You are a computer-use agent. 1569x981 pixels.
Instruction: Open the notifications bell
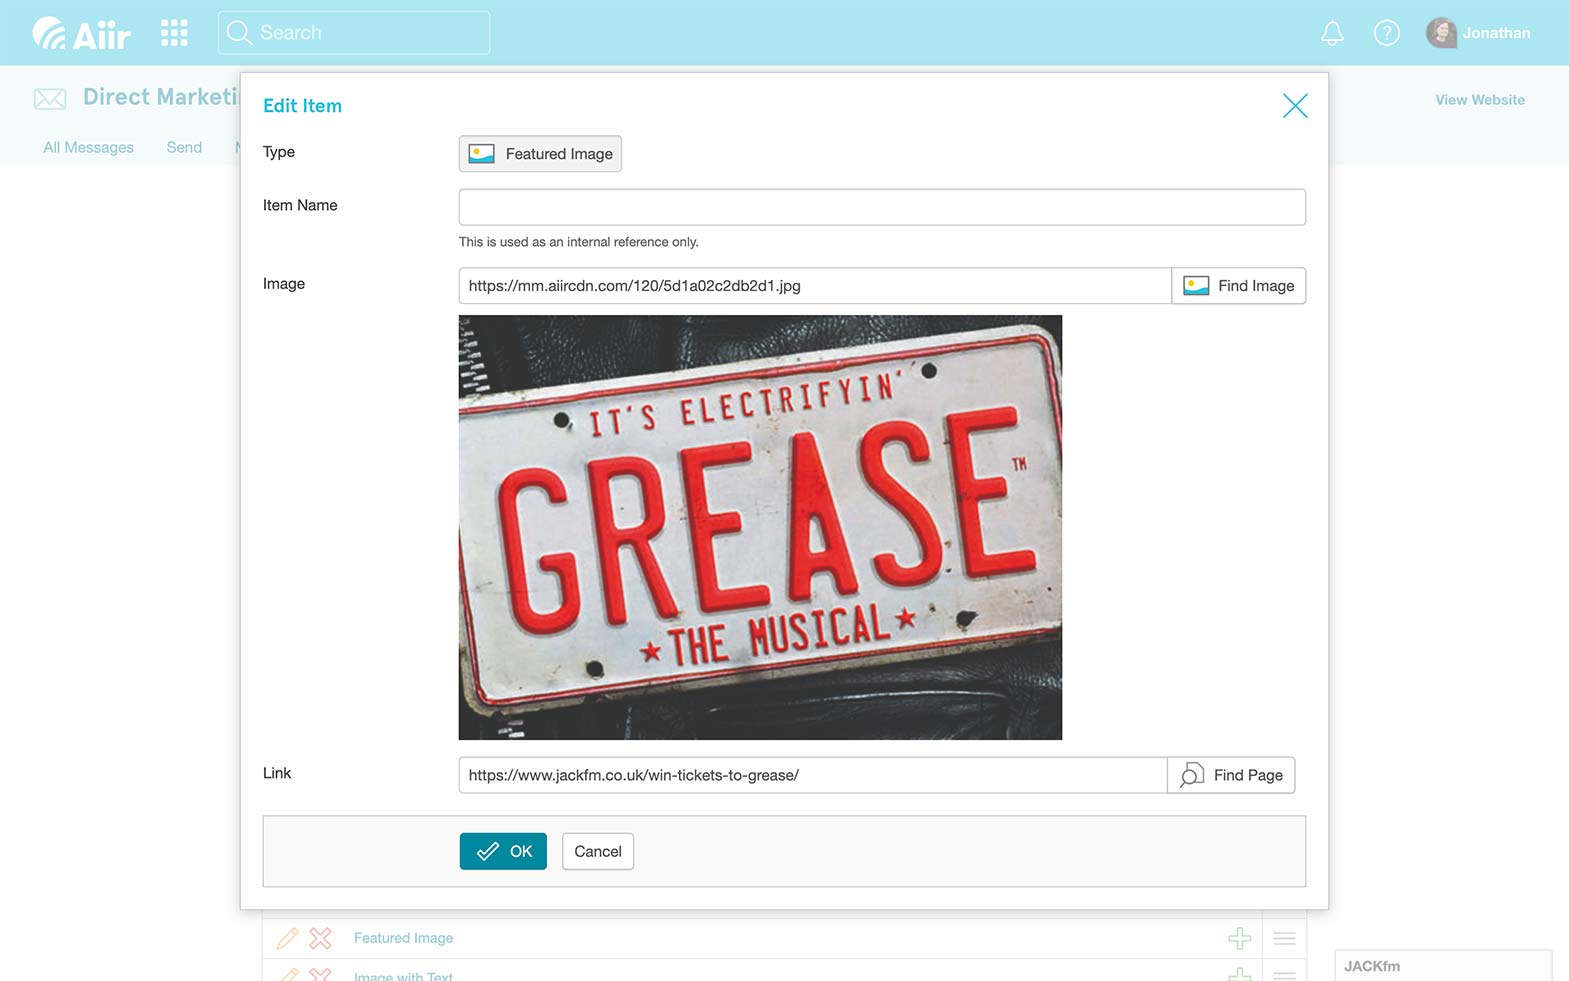point(1332,33)
